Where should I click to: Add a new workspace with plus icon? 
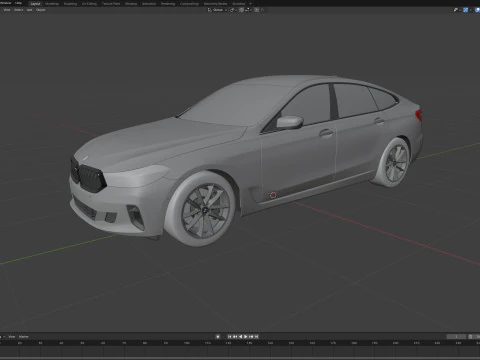click(x=250, y=4)
